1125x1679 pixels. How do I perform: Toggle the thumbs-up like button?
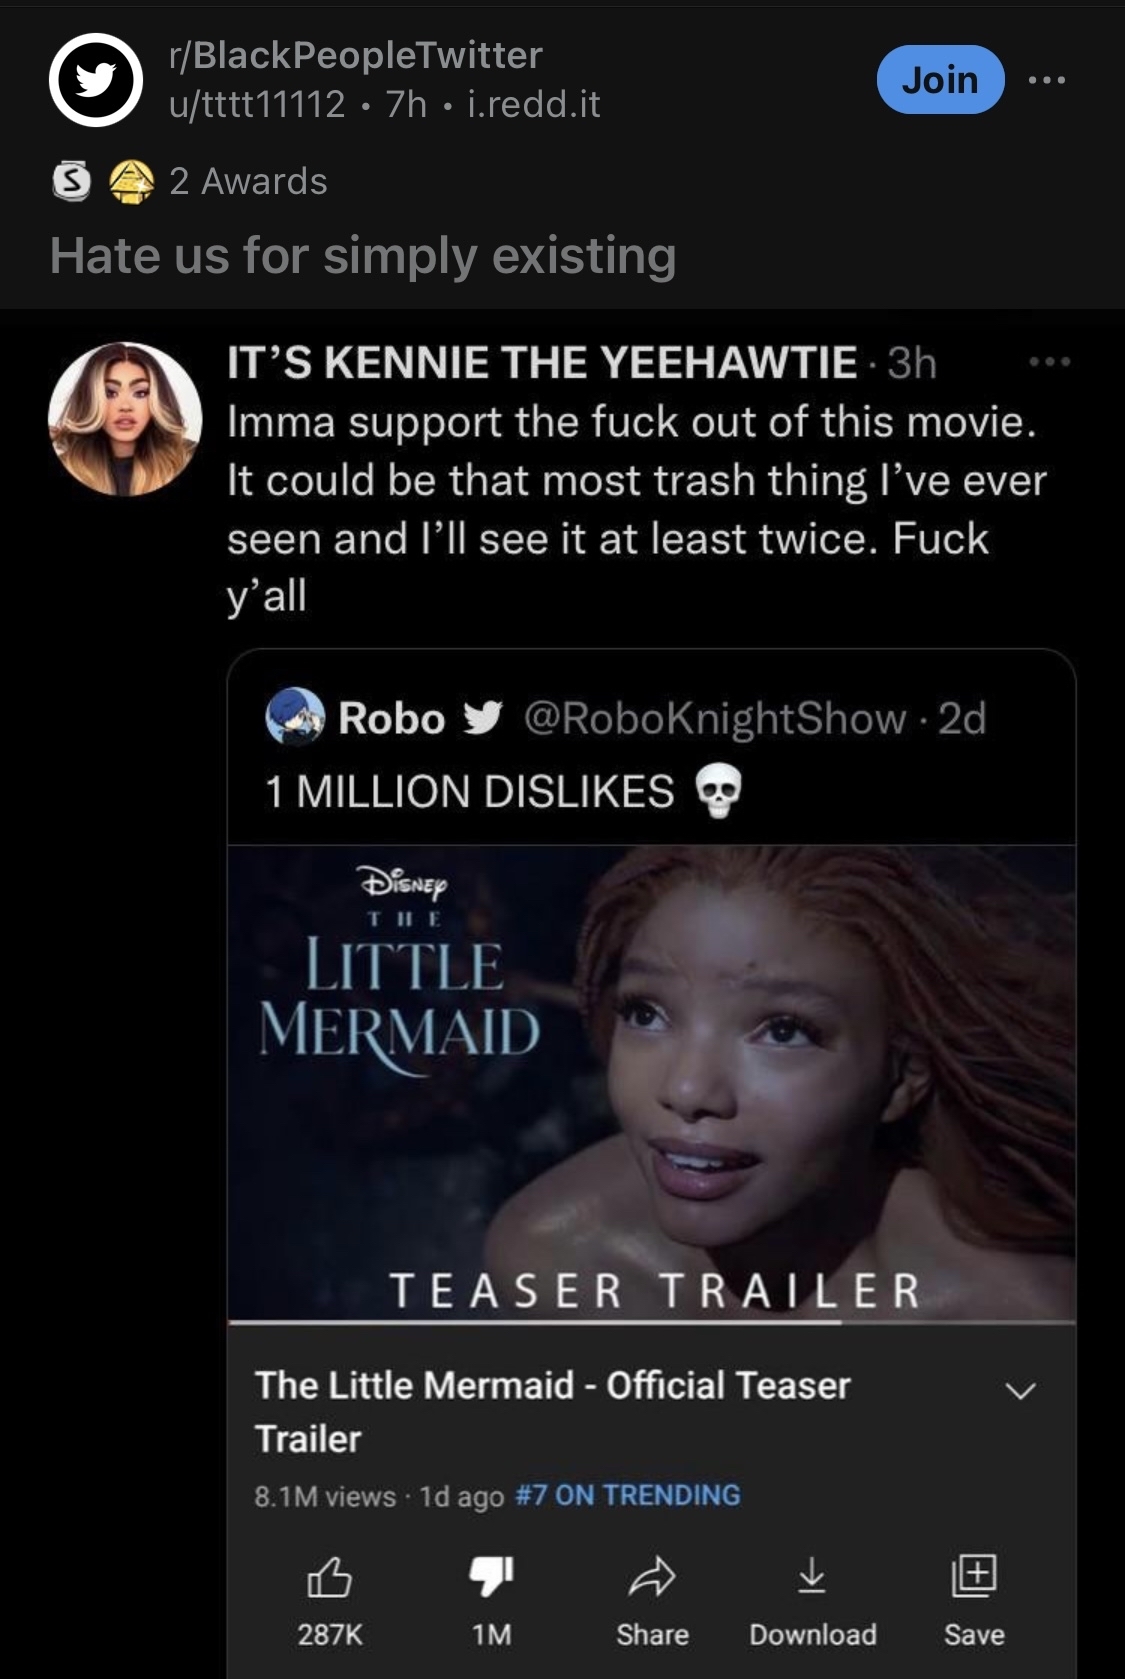pos(329,1578)
